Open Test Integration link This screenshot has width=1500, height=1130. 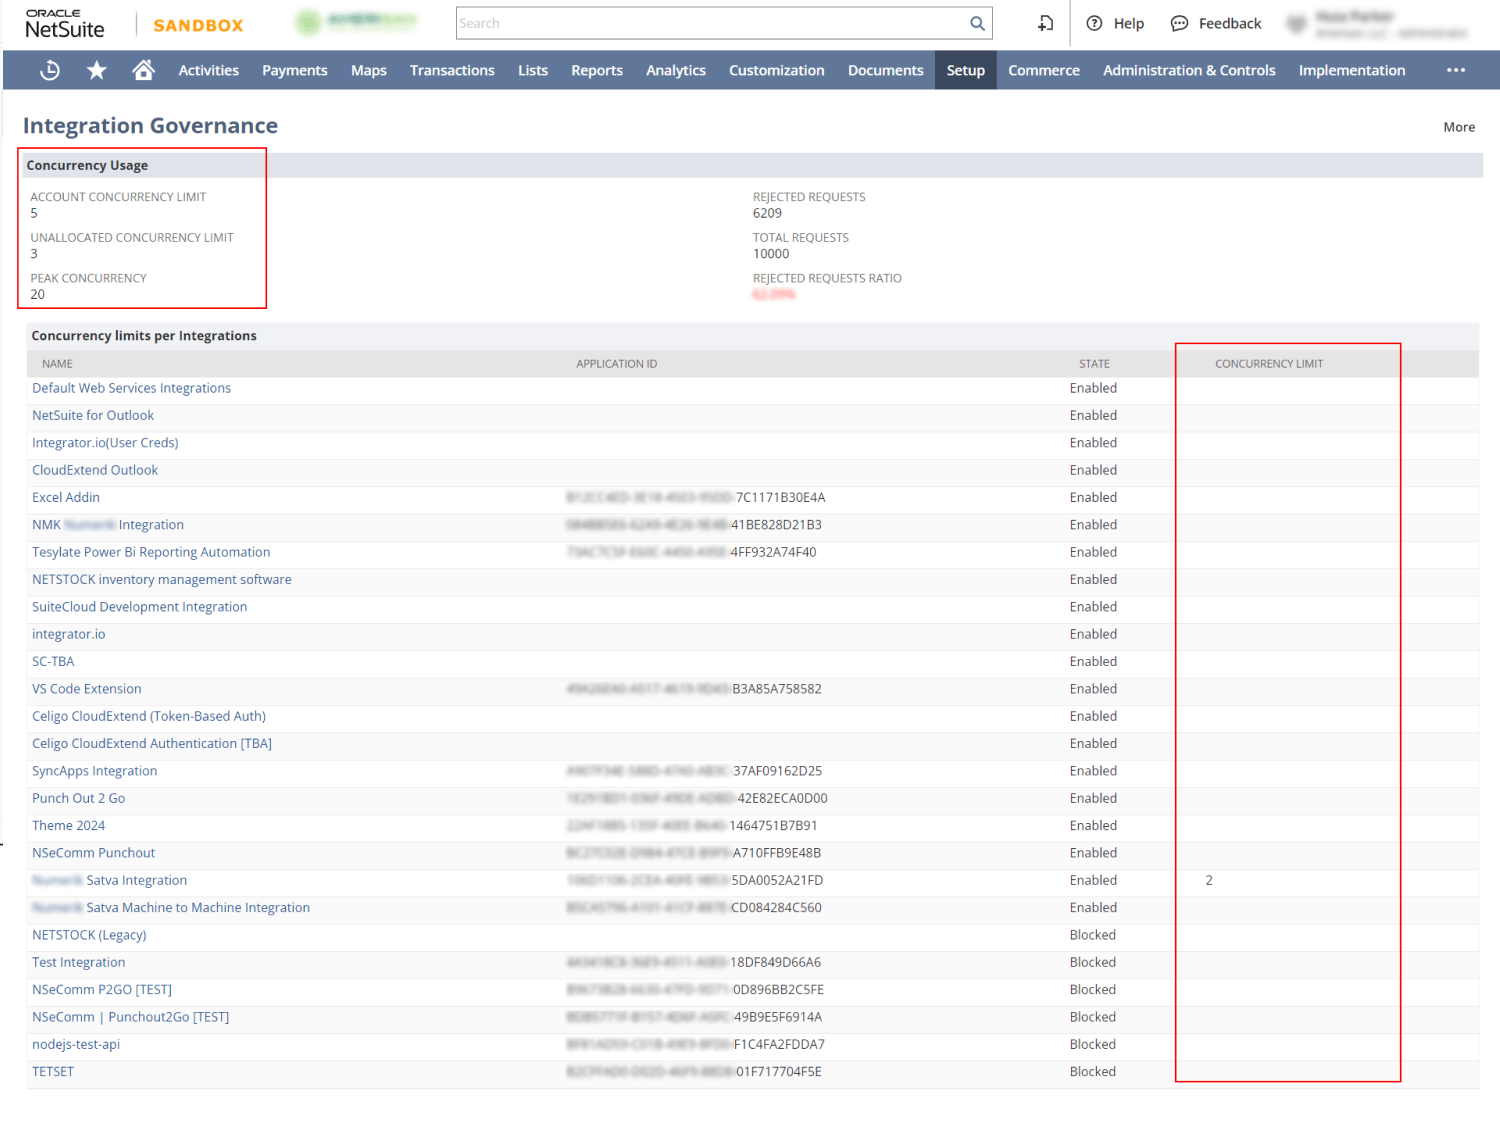(x=78, y=962)
